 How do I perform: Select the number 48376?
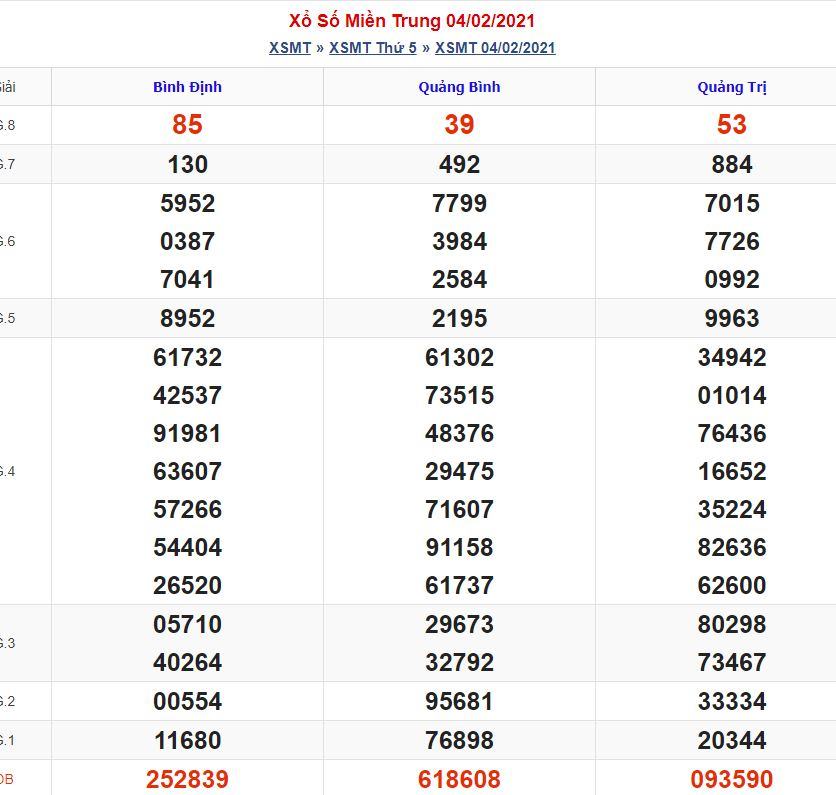tap(459, 433)
